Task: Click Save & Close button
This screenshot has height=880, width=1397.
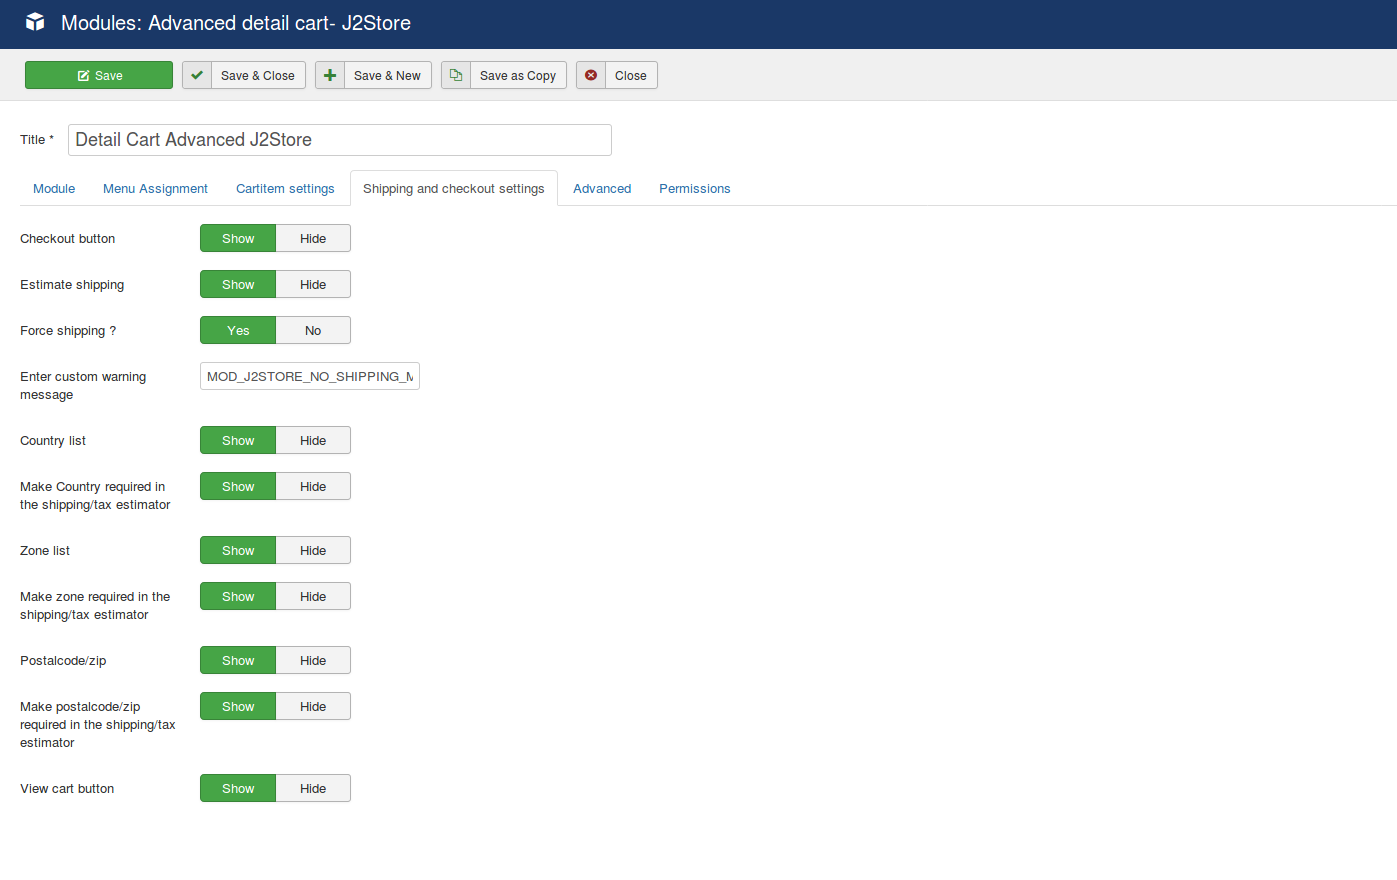Action: [x=244, y=75]
